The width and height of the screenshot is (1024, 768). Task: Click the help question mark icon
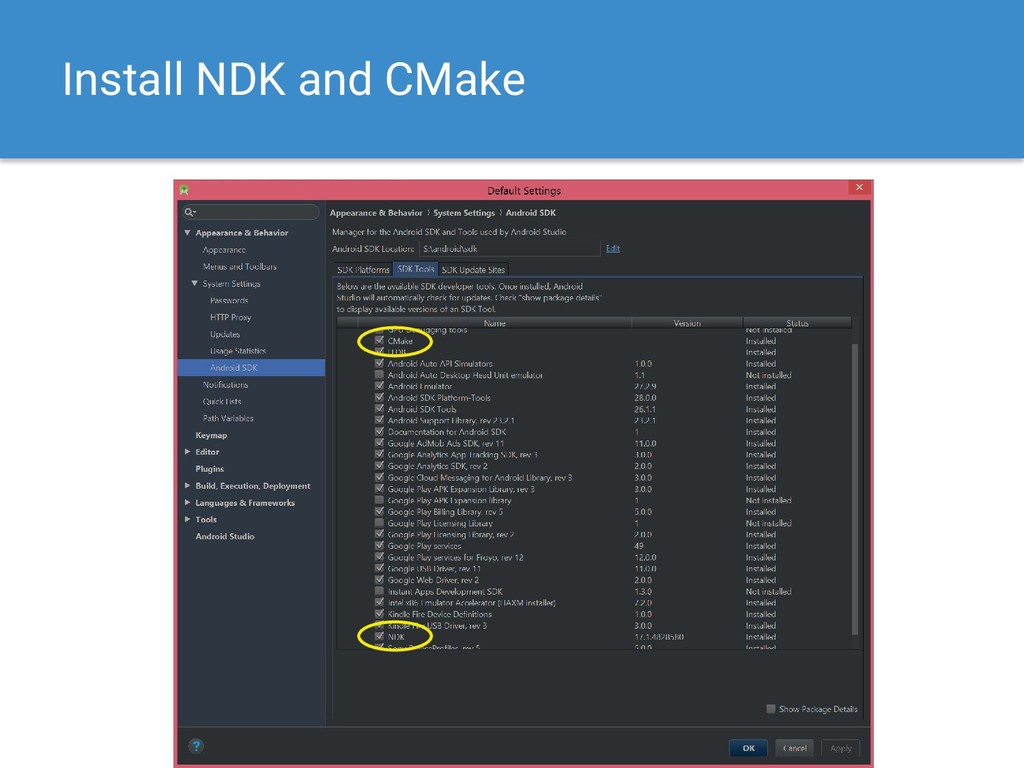[x=196, y=746]
